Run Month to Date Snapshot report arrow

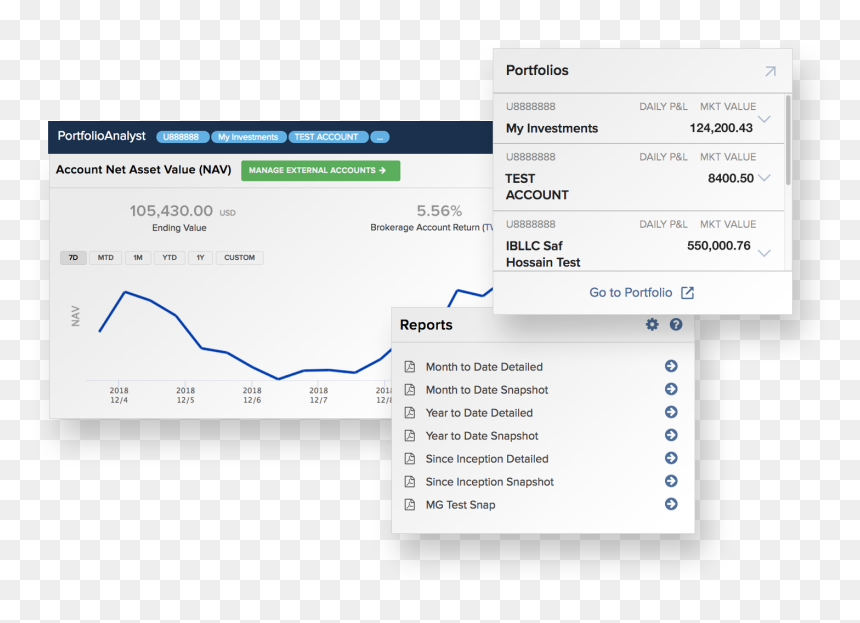(671, 389)
